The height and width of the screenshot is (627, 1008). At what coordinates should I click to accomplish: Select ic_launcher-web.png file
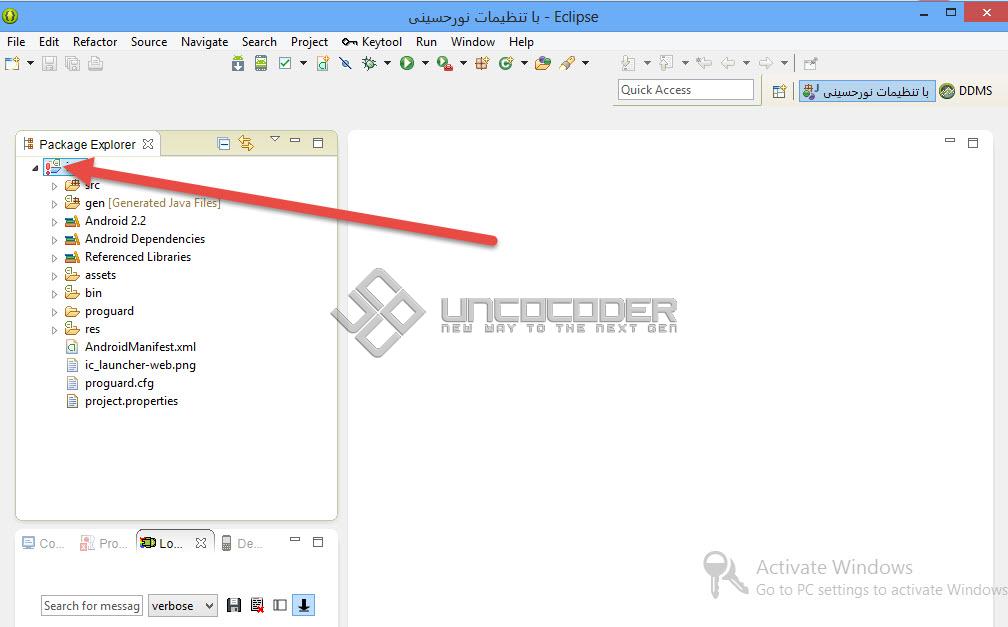click(140, 365)
